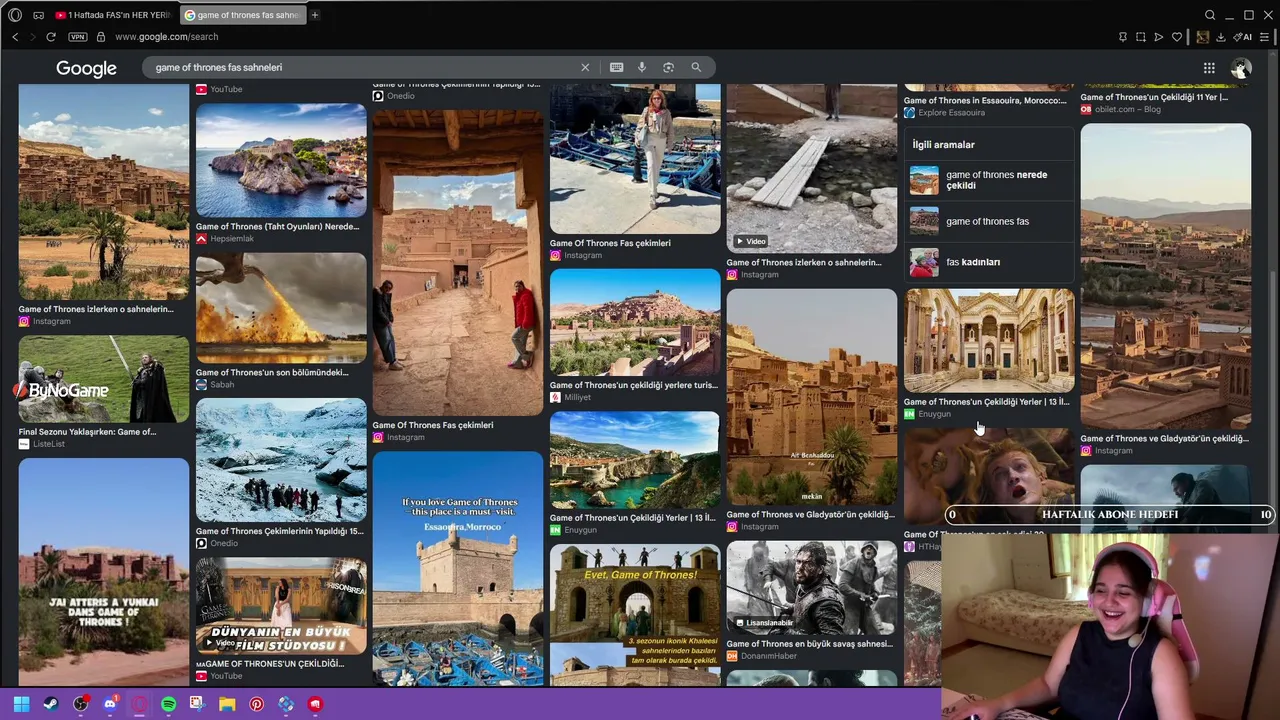Open the 'Evet, Game of Thrones!' image
Screen dimensions: 1280x720
[635, 615]
